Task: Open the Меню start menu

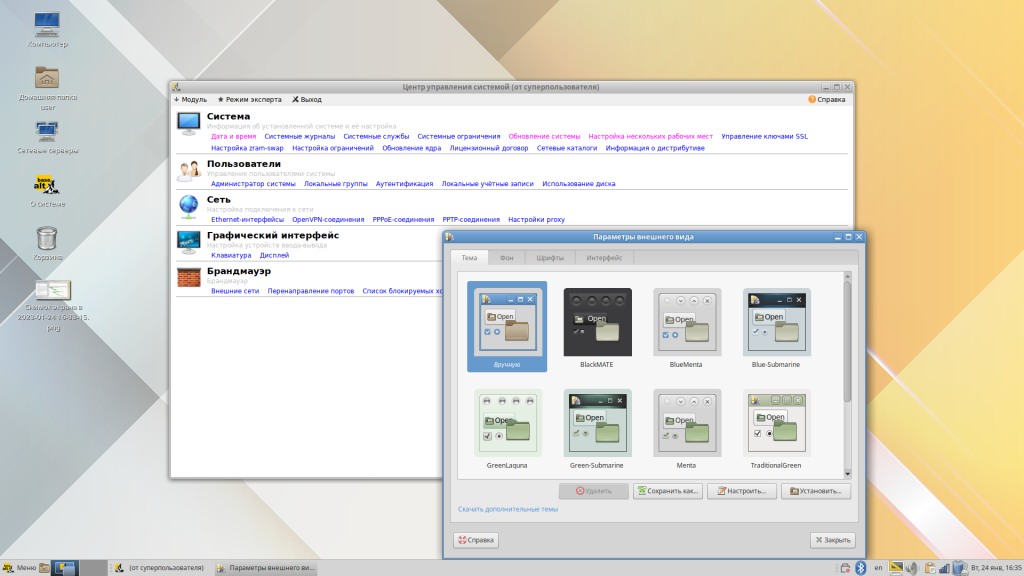Action: (x=20, y=568)
